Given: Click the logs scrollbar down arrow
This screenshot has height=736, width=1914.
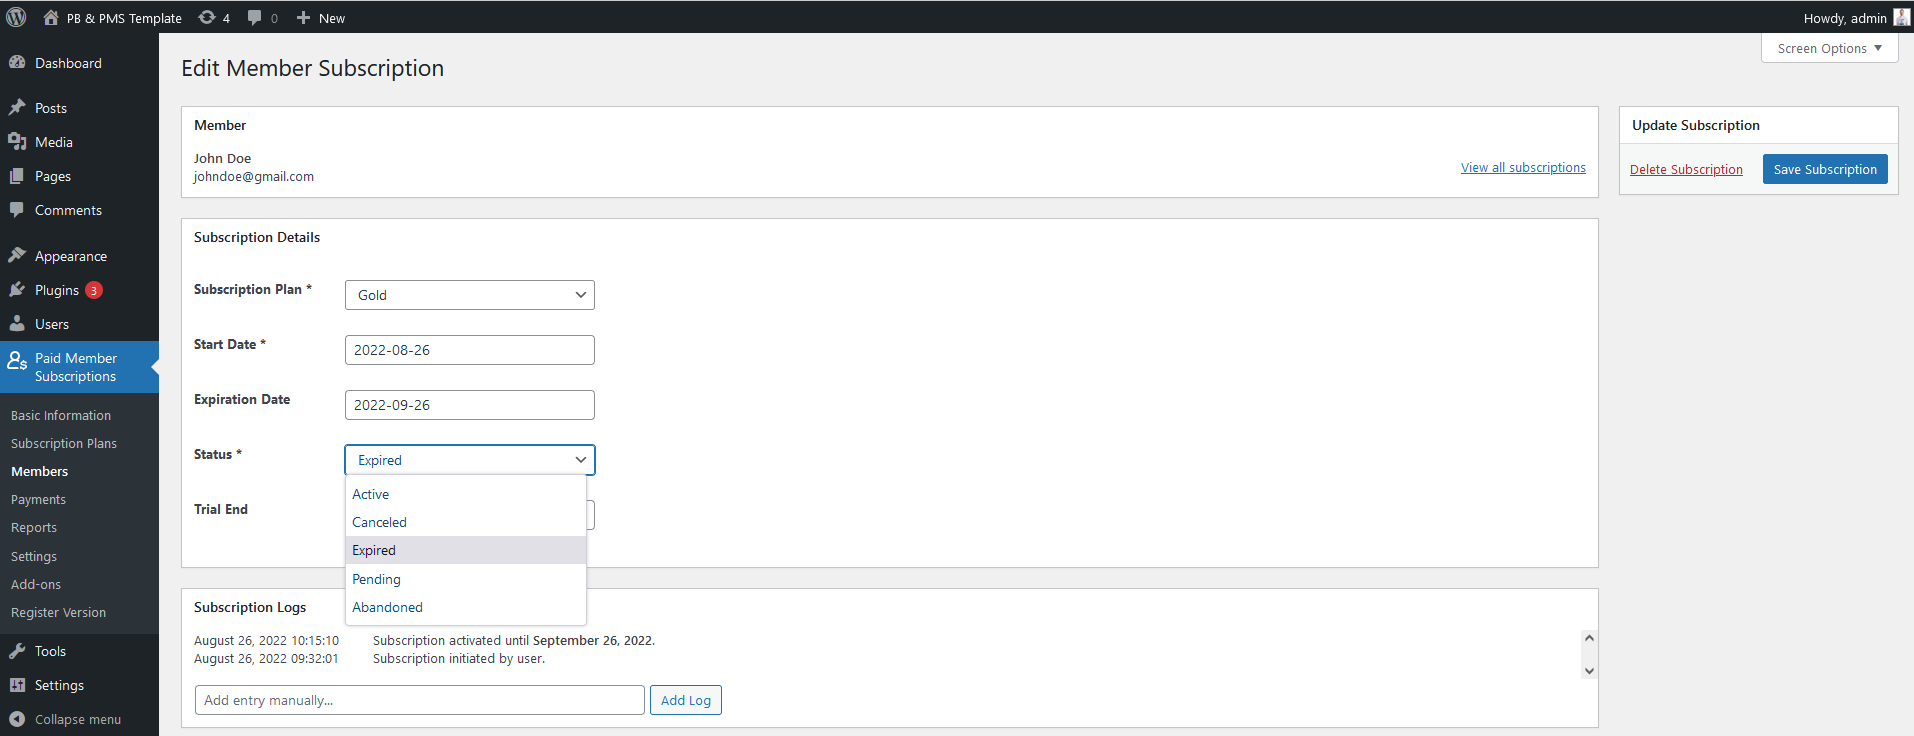Looking at the screenshot, I should click(x=1589, y=671).
